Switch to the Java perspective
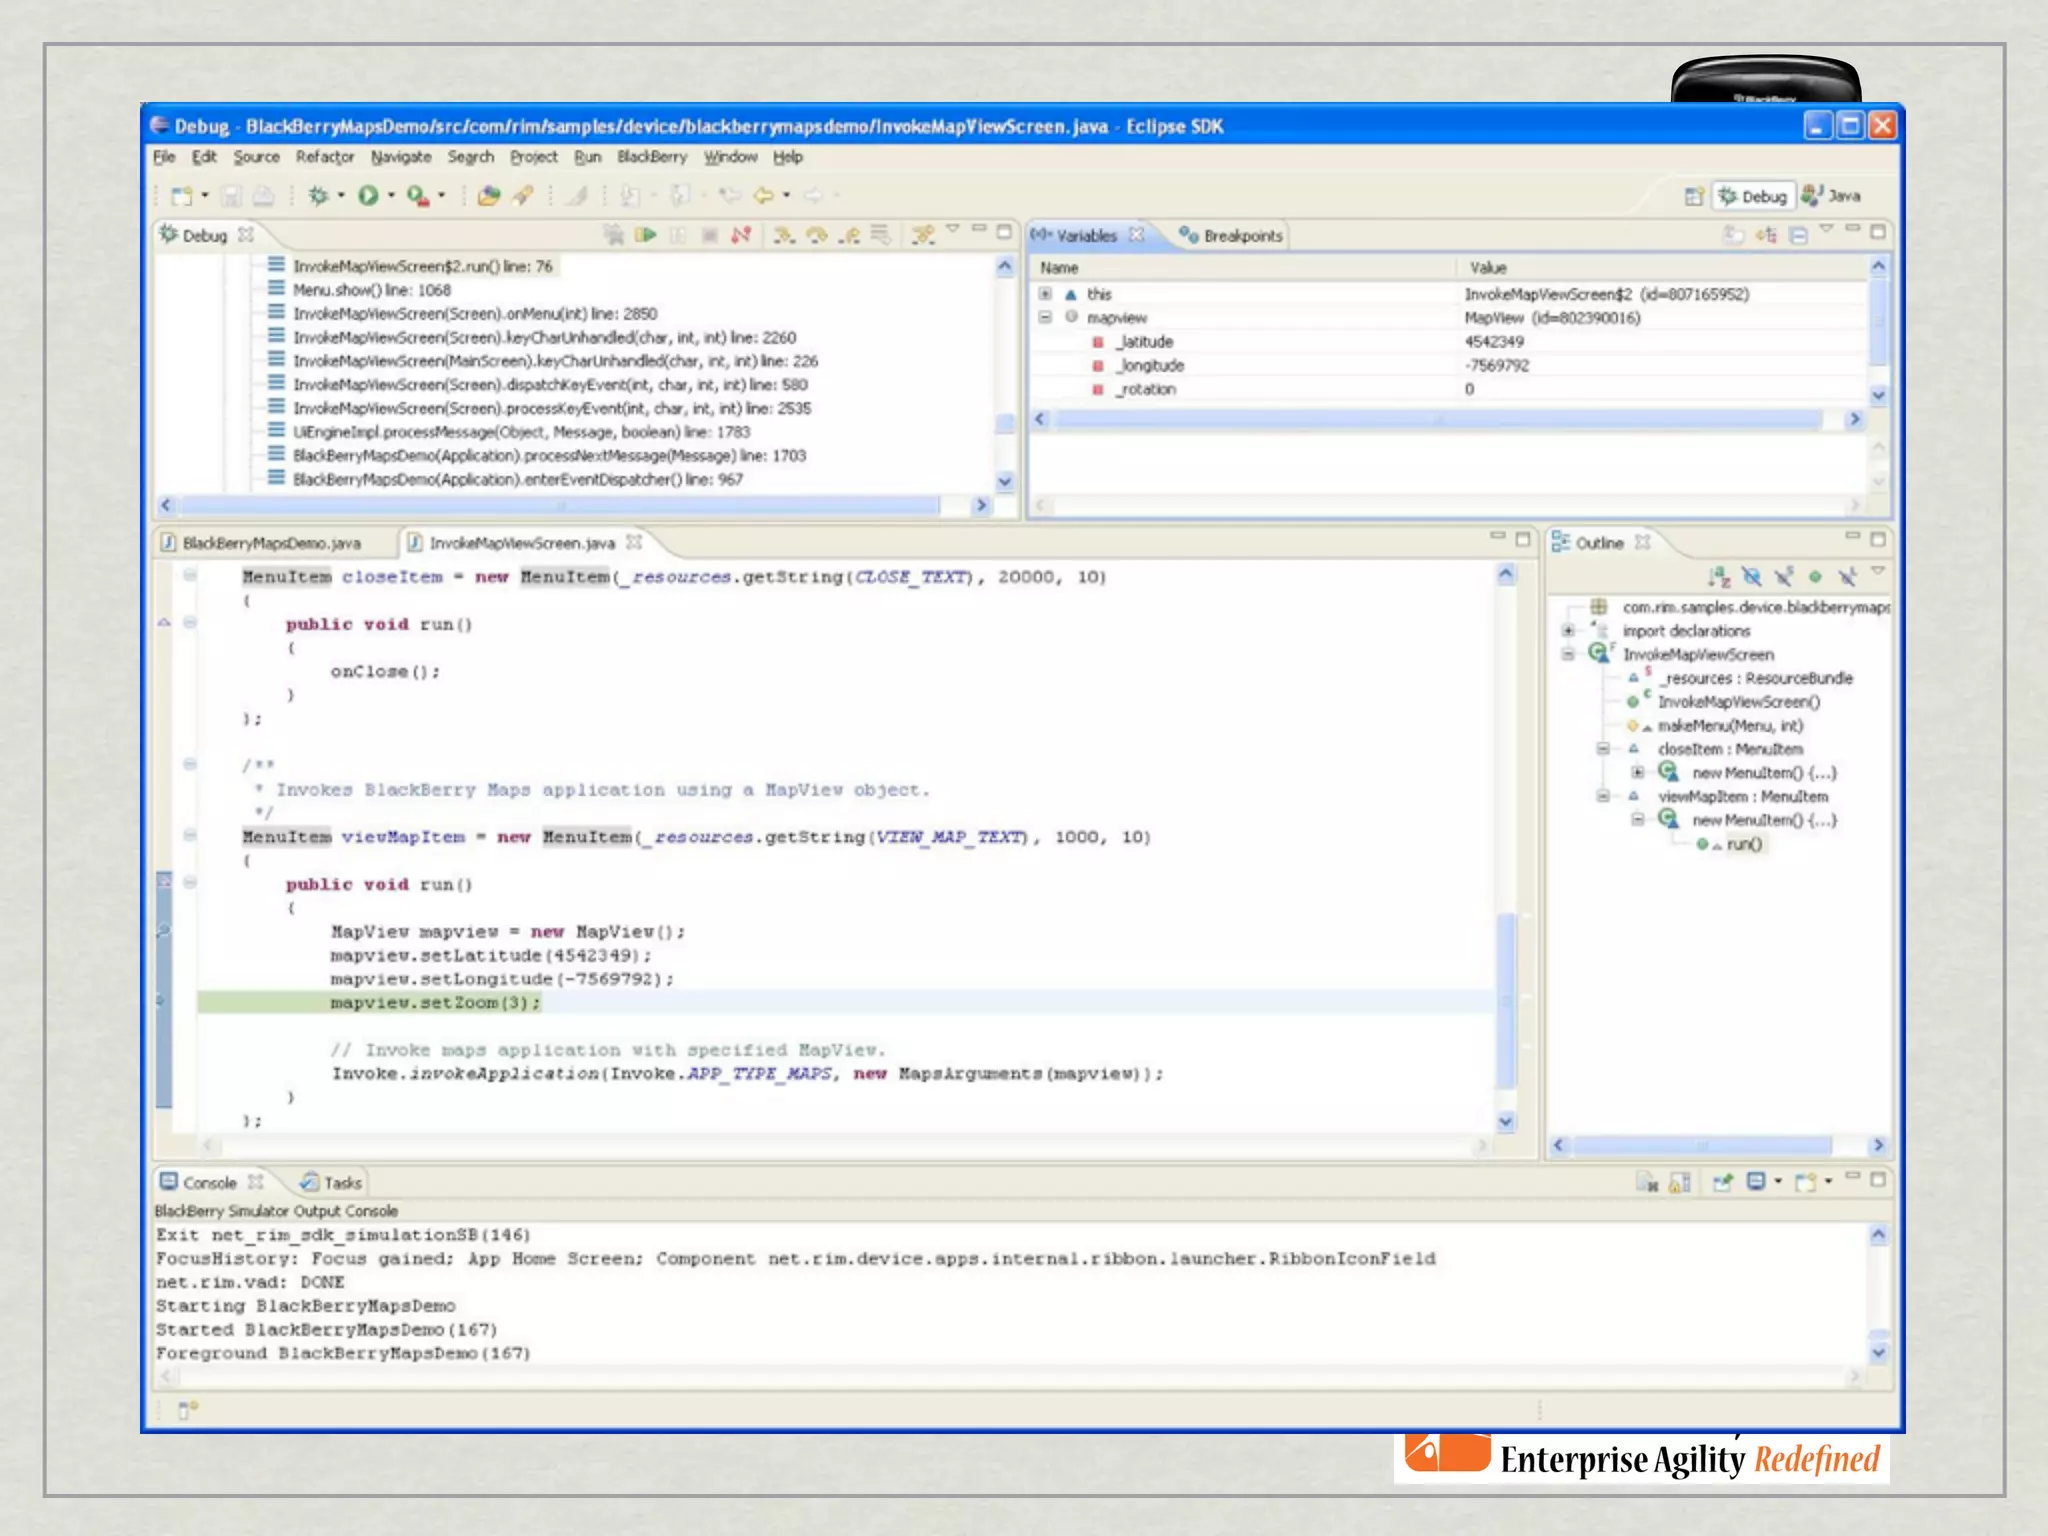This screenshot has height=1536, width=2048. point(1832,196)
